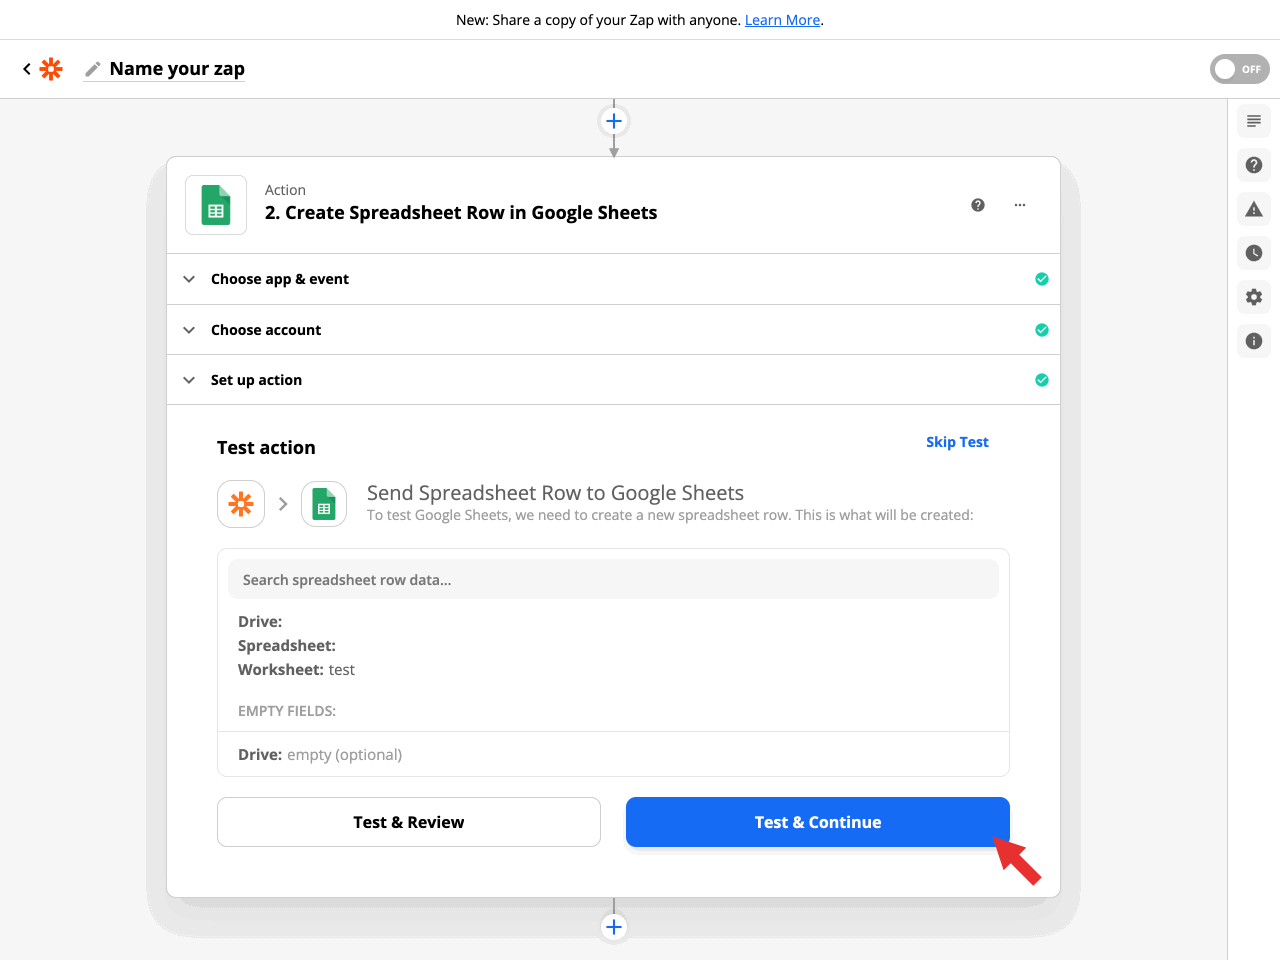Open the settings gear icon in sidebar
This screenshot has width=1280, height=960.
pyautogui.click(x=1254, y=297)
